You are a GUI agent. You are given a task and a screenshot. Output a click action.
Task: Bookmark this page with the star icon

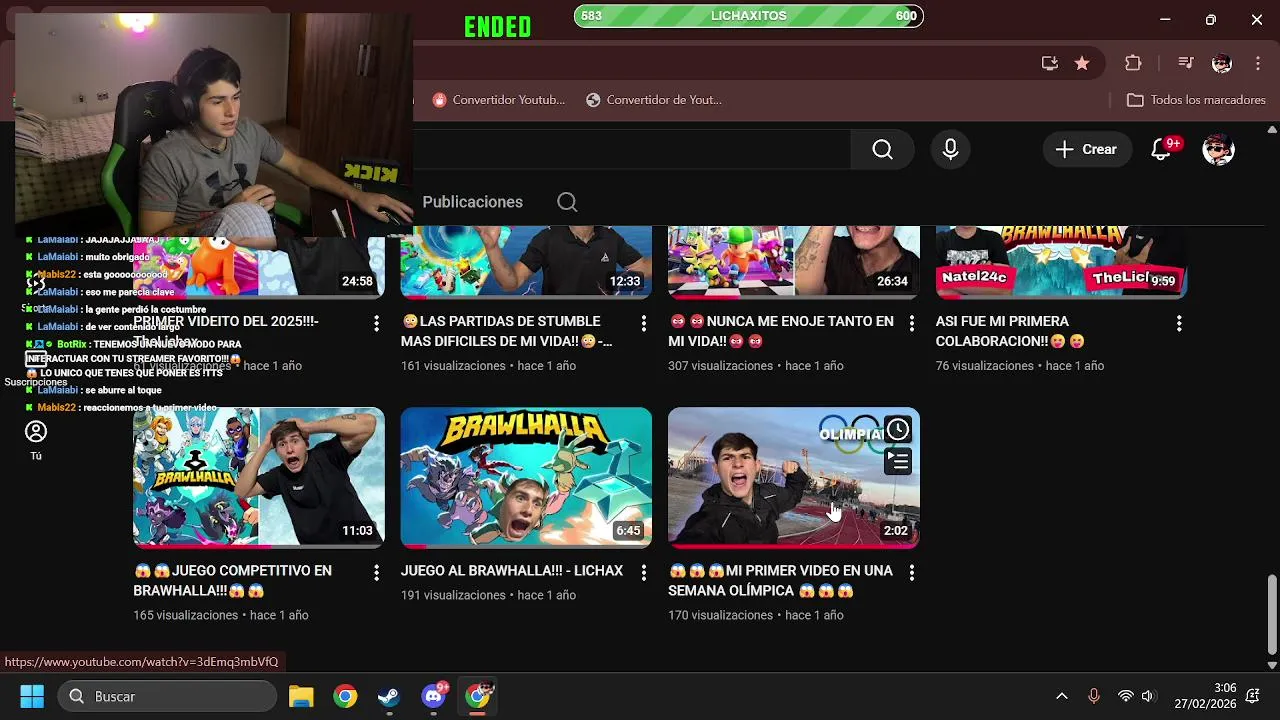click(1082, 63)
